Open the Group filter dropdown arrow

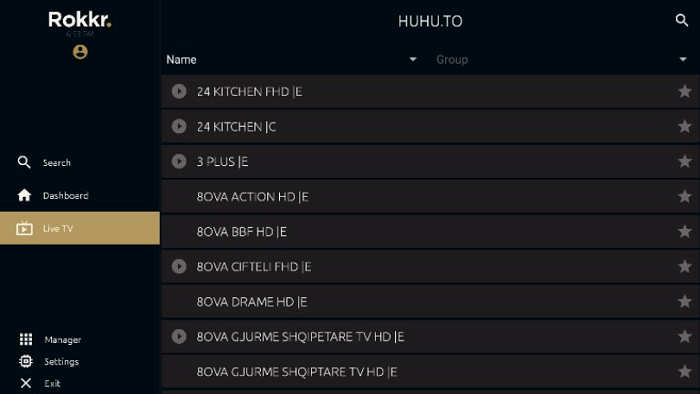point(683,59)
